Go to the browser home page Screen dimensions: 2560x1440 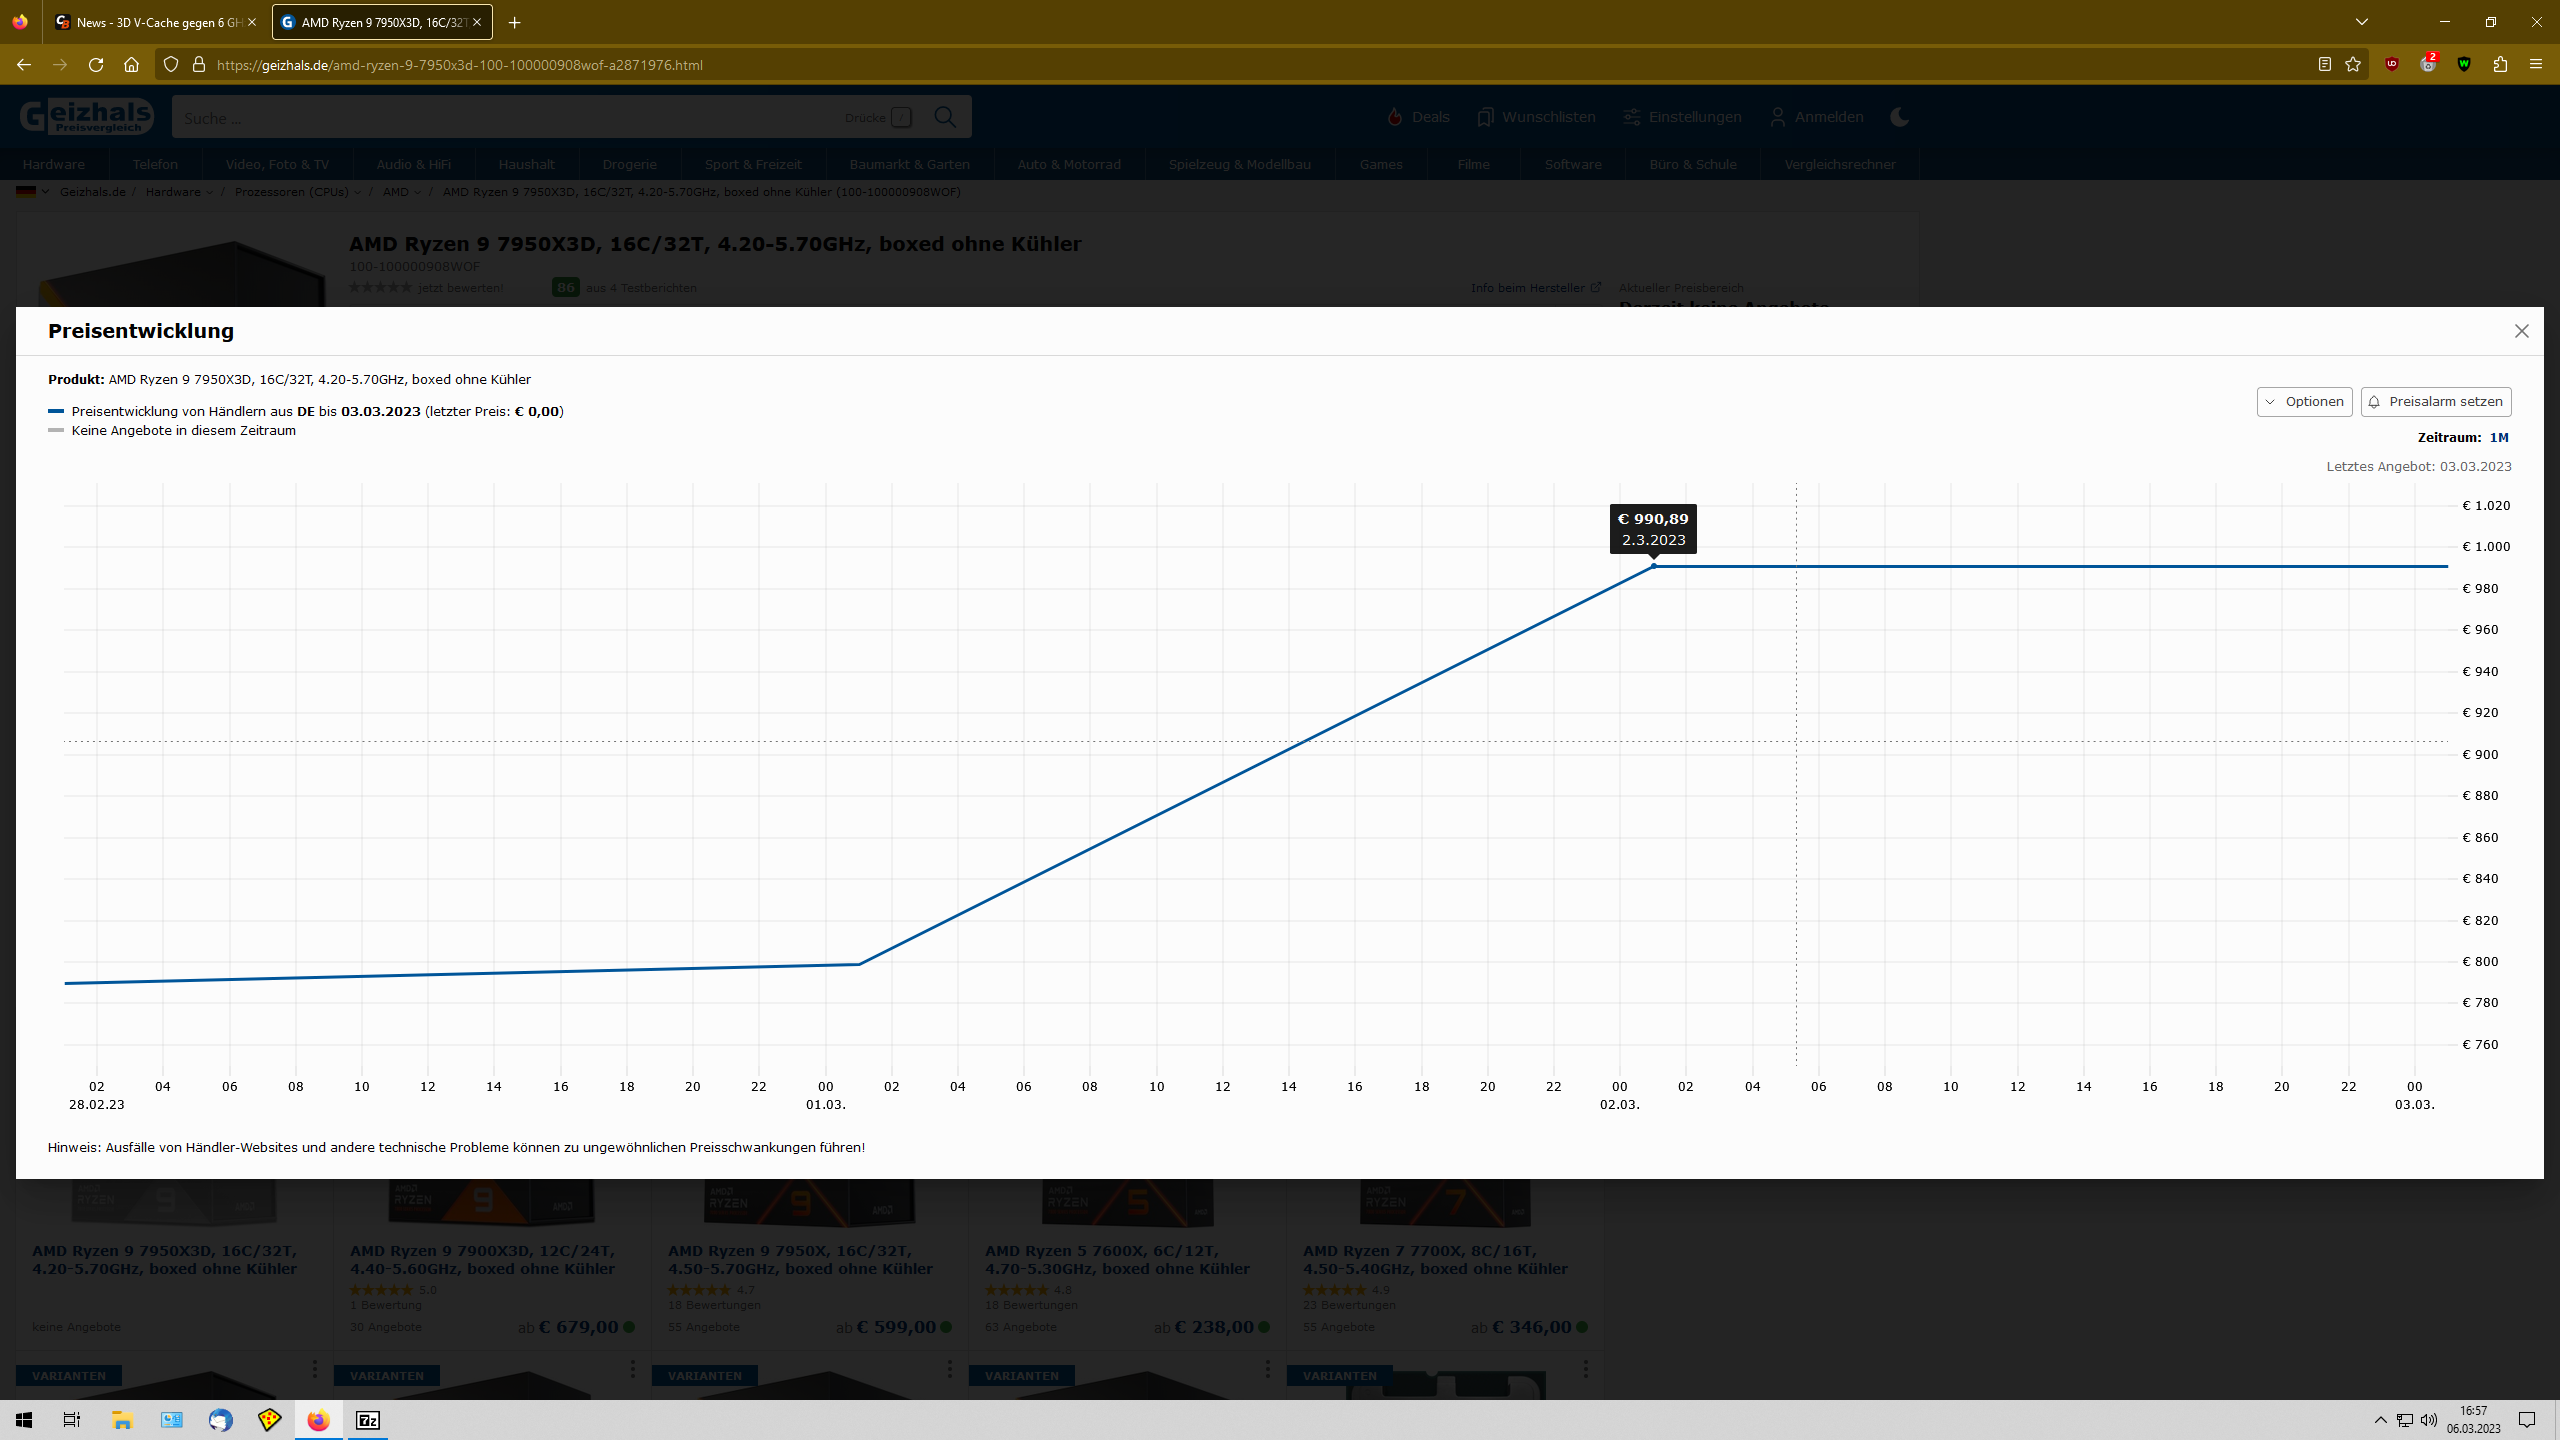[x=131, y=65]
